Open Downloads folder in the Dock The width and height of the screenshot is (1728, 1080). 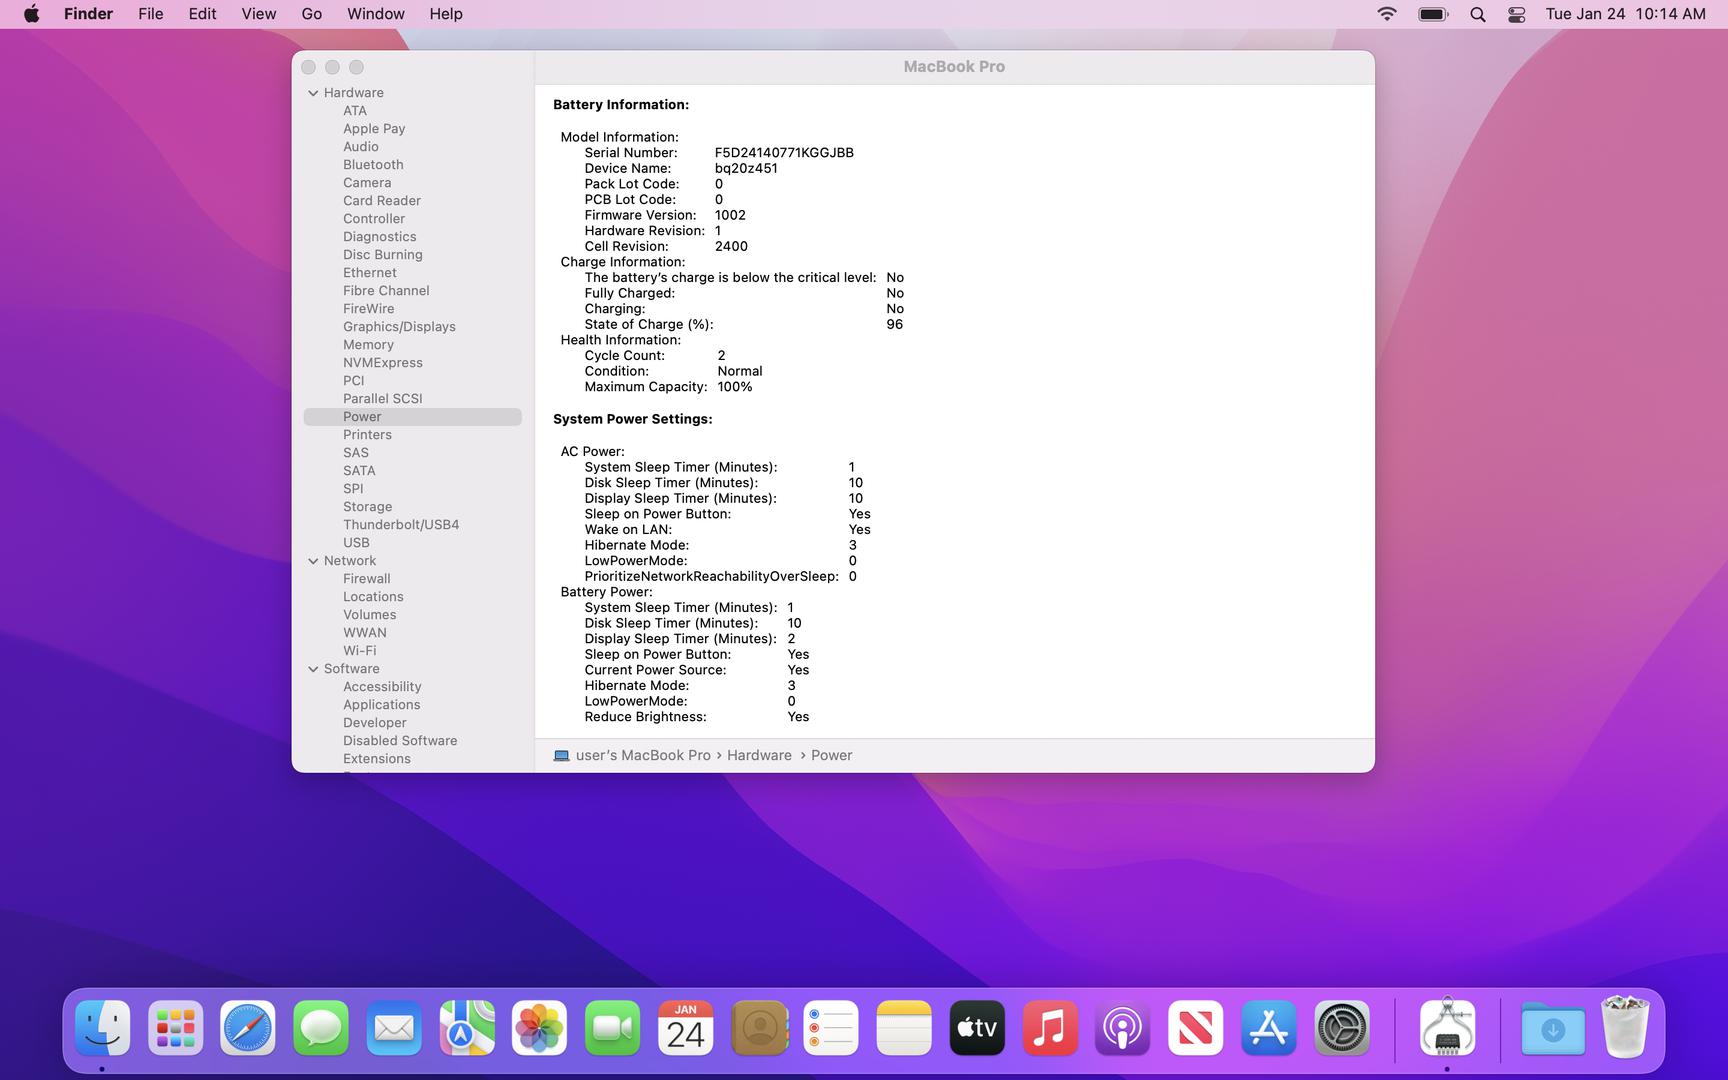coord(1553,1028)
